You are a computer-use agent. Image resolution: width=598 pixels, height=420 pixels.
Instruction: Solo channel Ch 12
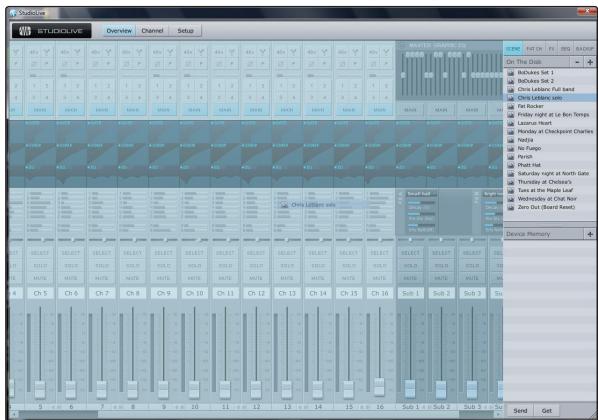[256, 266]
